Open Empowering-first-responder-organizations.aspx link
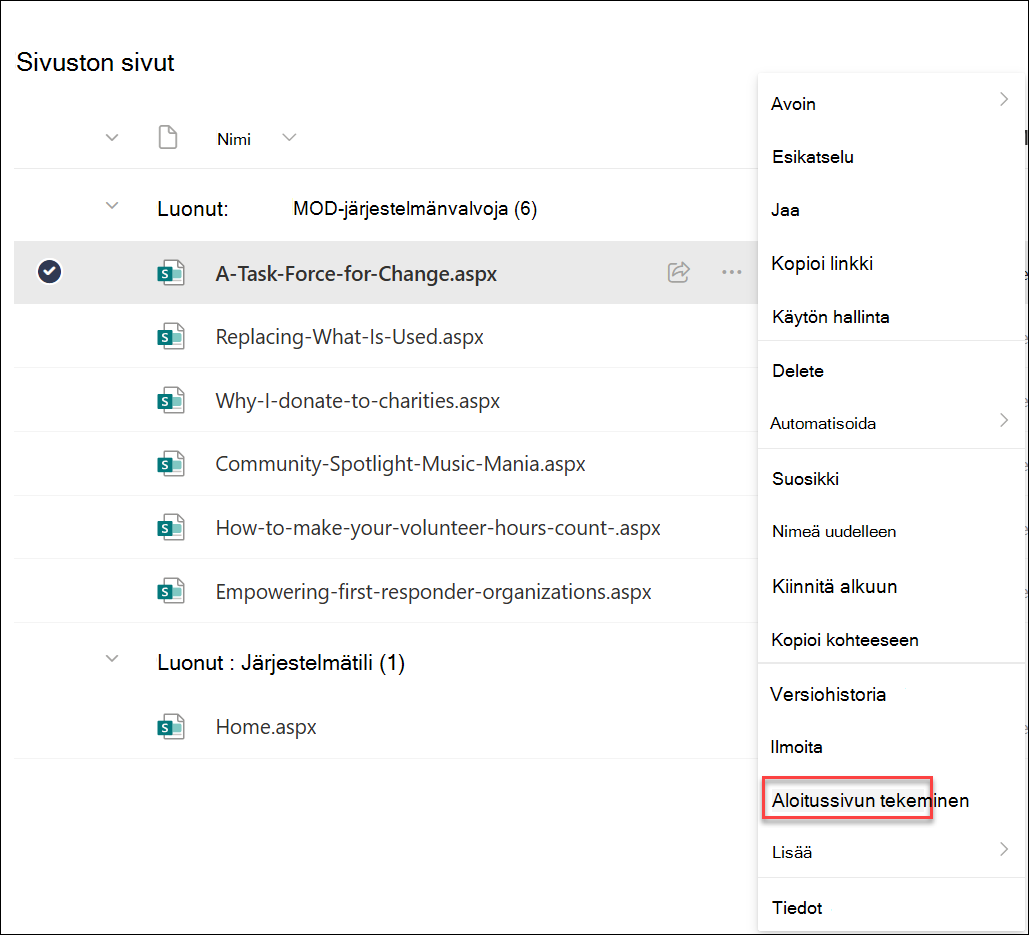This screenshot has width=1029, height=935. (433, 592)
